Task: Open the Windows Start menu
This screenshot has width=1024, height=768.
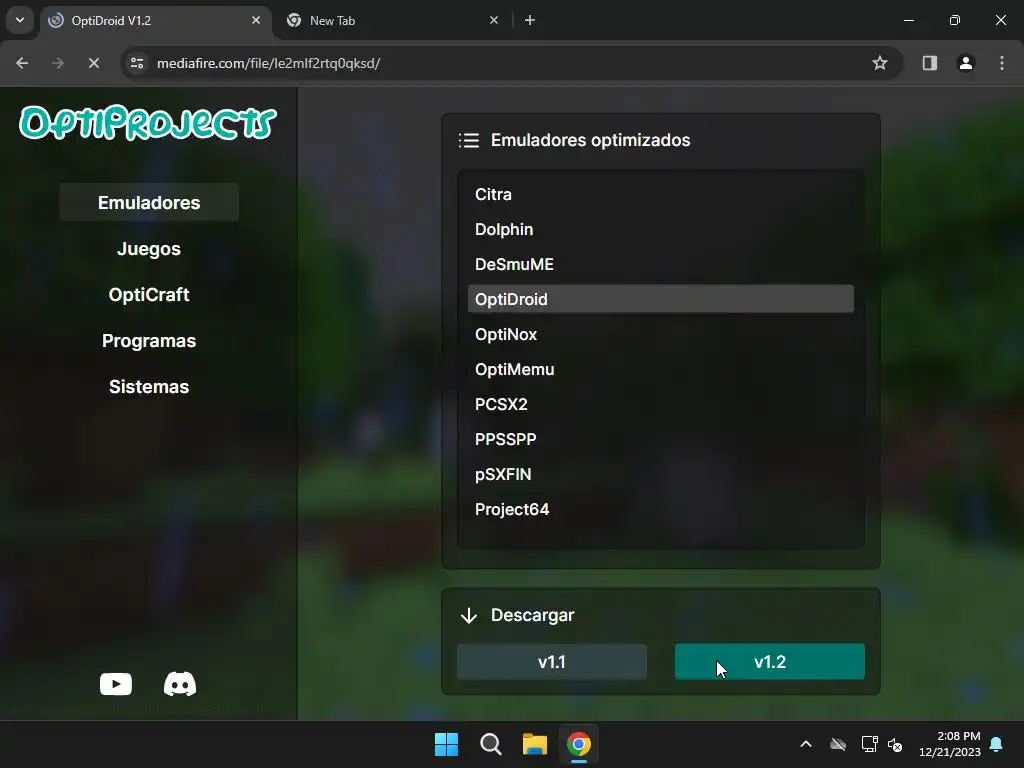Action: pyautogui.click(x=447, y=744)
